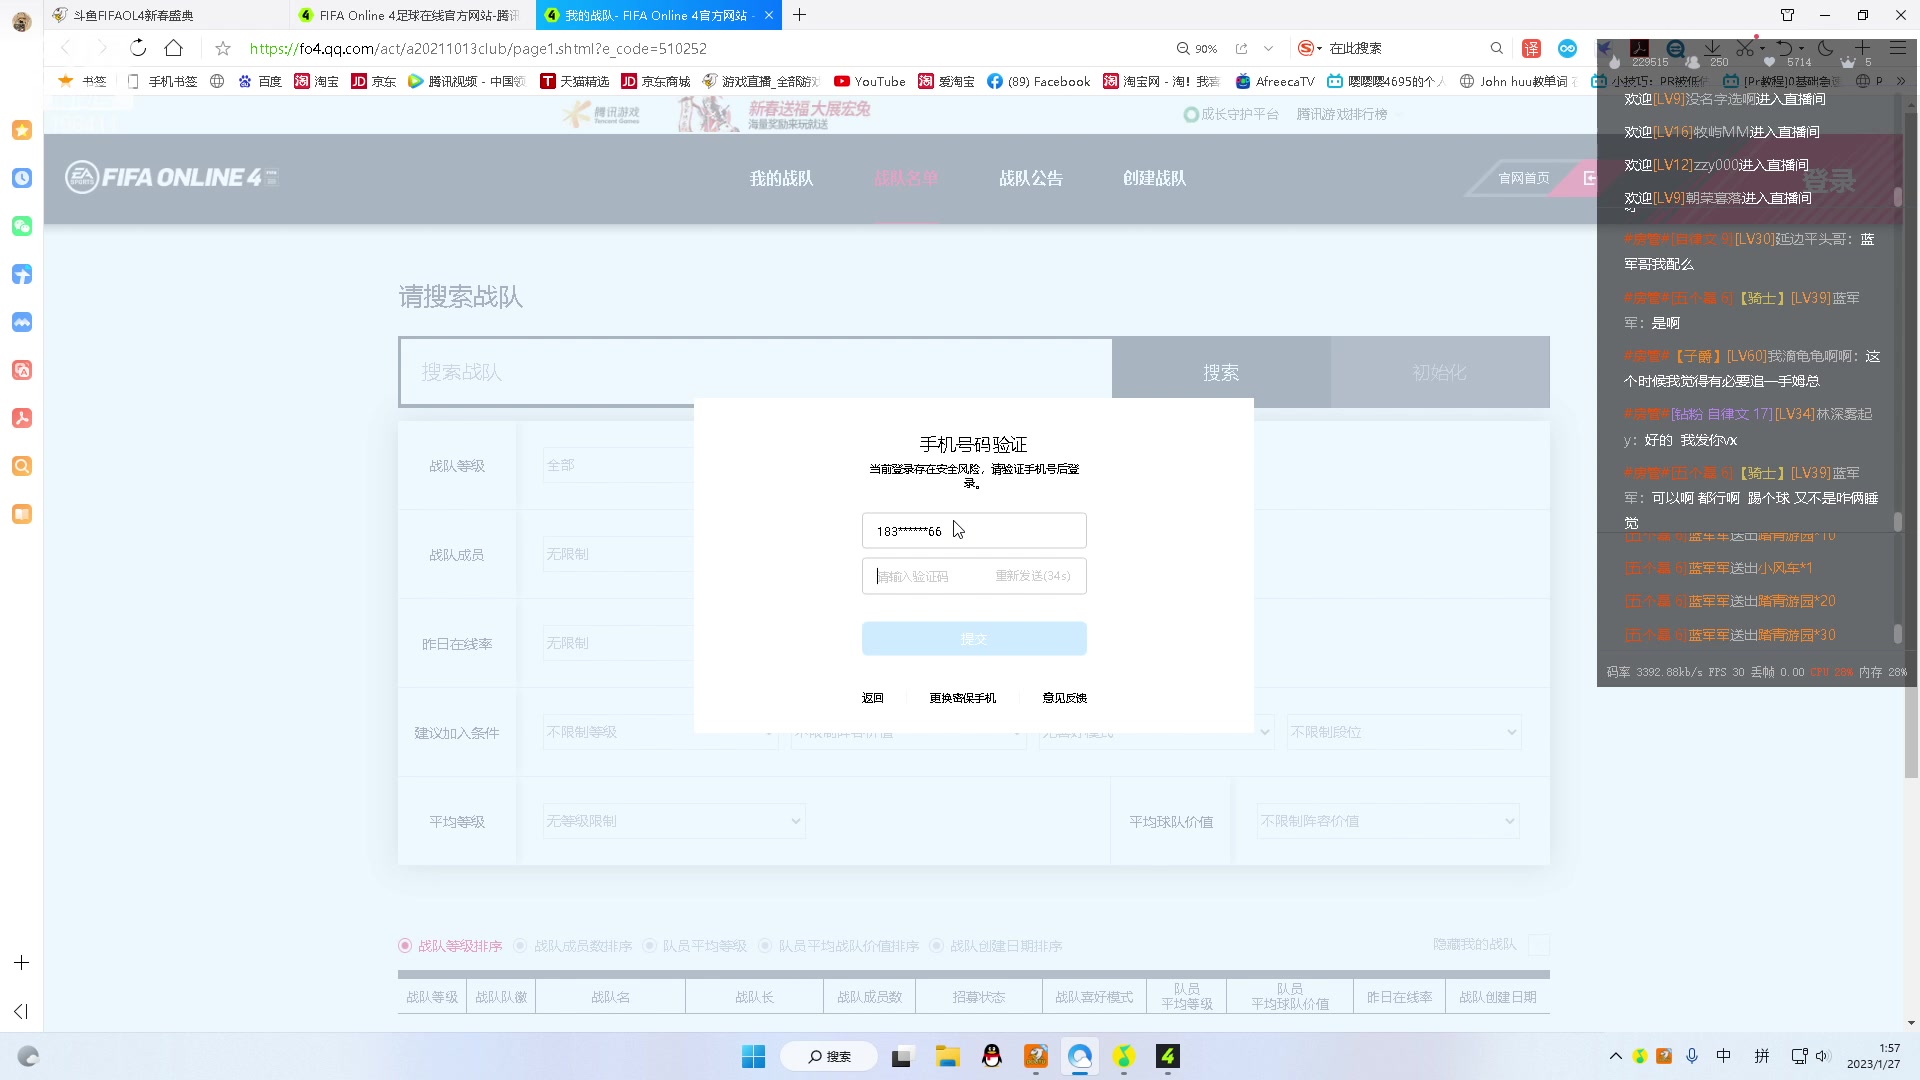Click the share icon in address bar

coord(1241,48)
